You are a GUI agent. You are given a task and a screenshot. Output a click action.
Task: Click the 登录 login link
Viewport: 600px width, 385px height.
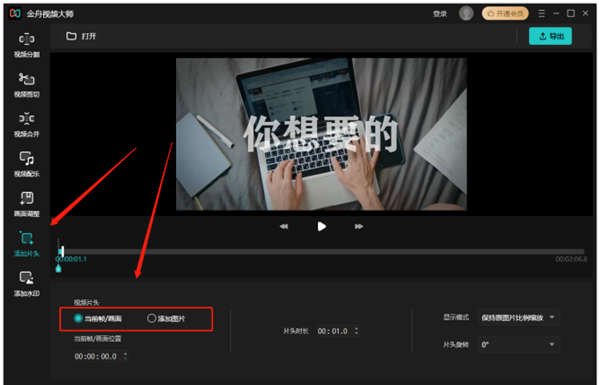click(440, 14)
